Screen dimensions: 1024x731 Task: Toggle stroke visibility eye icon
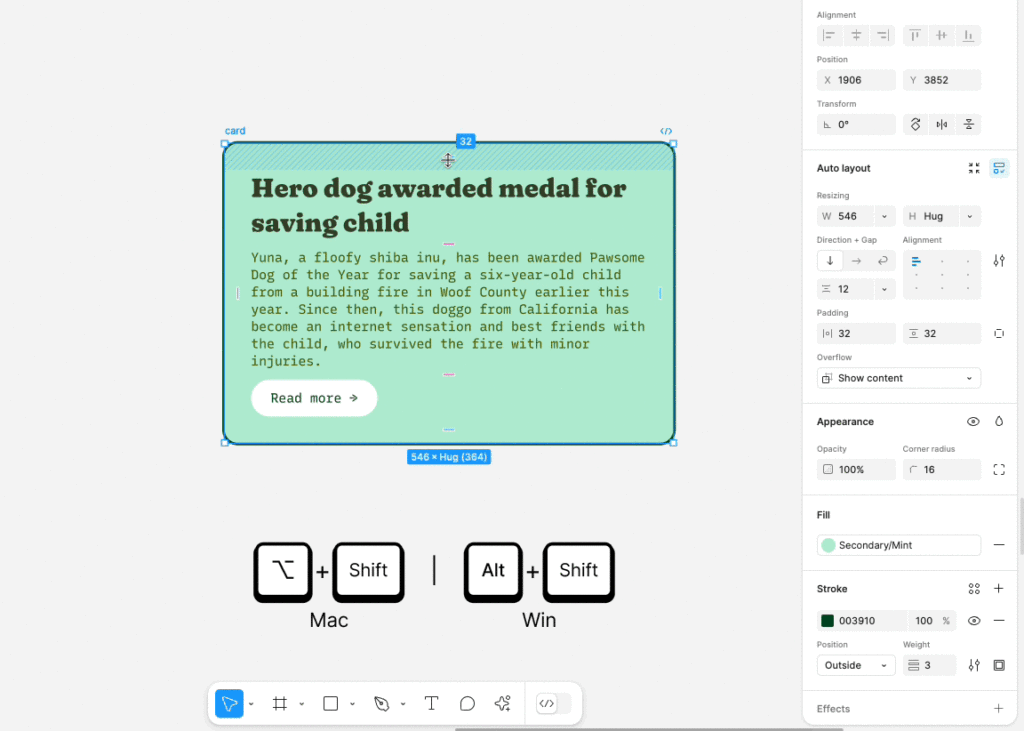(974, 621)
